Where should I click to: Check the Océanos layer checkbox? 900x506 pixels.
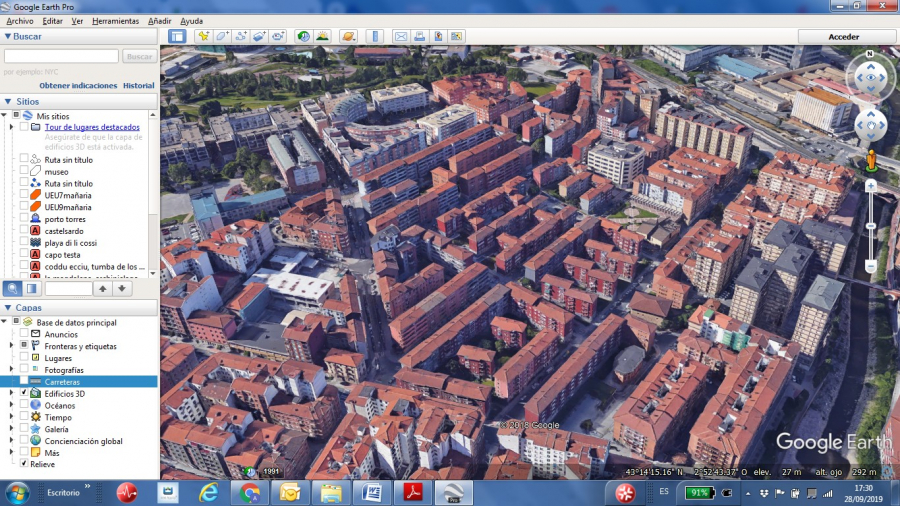(24, 405)
